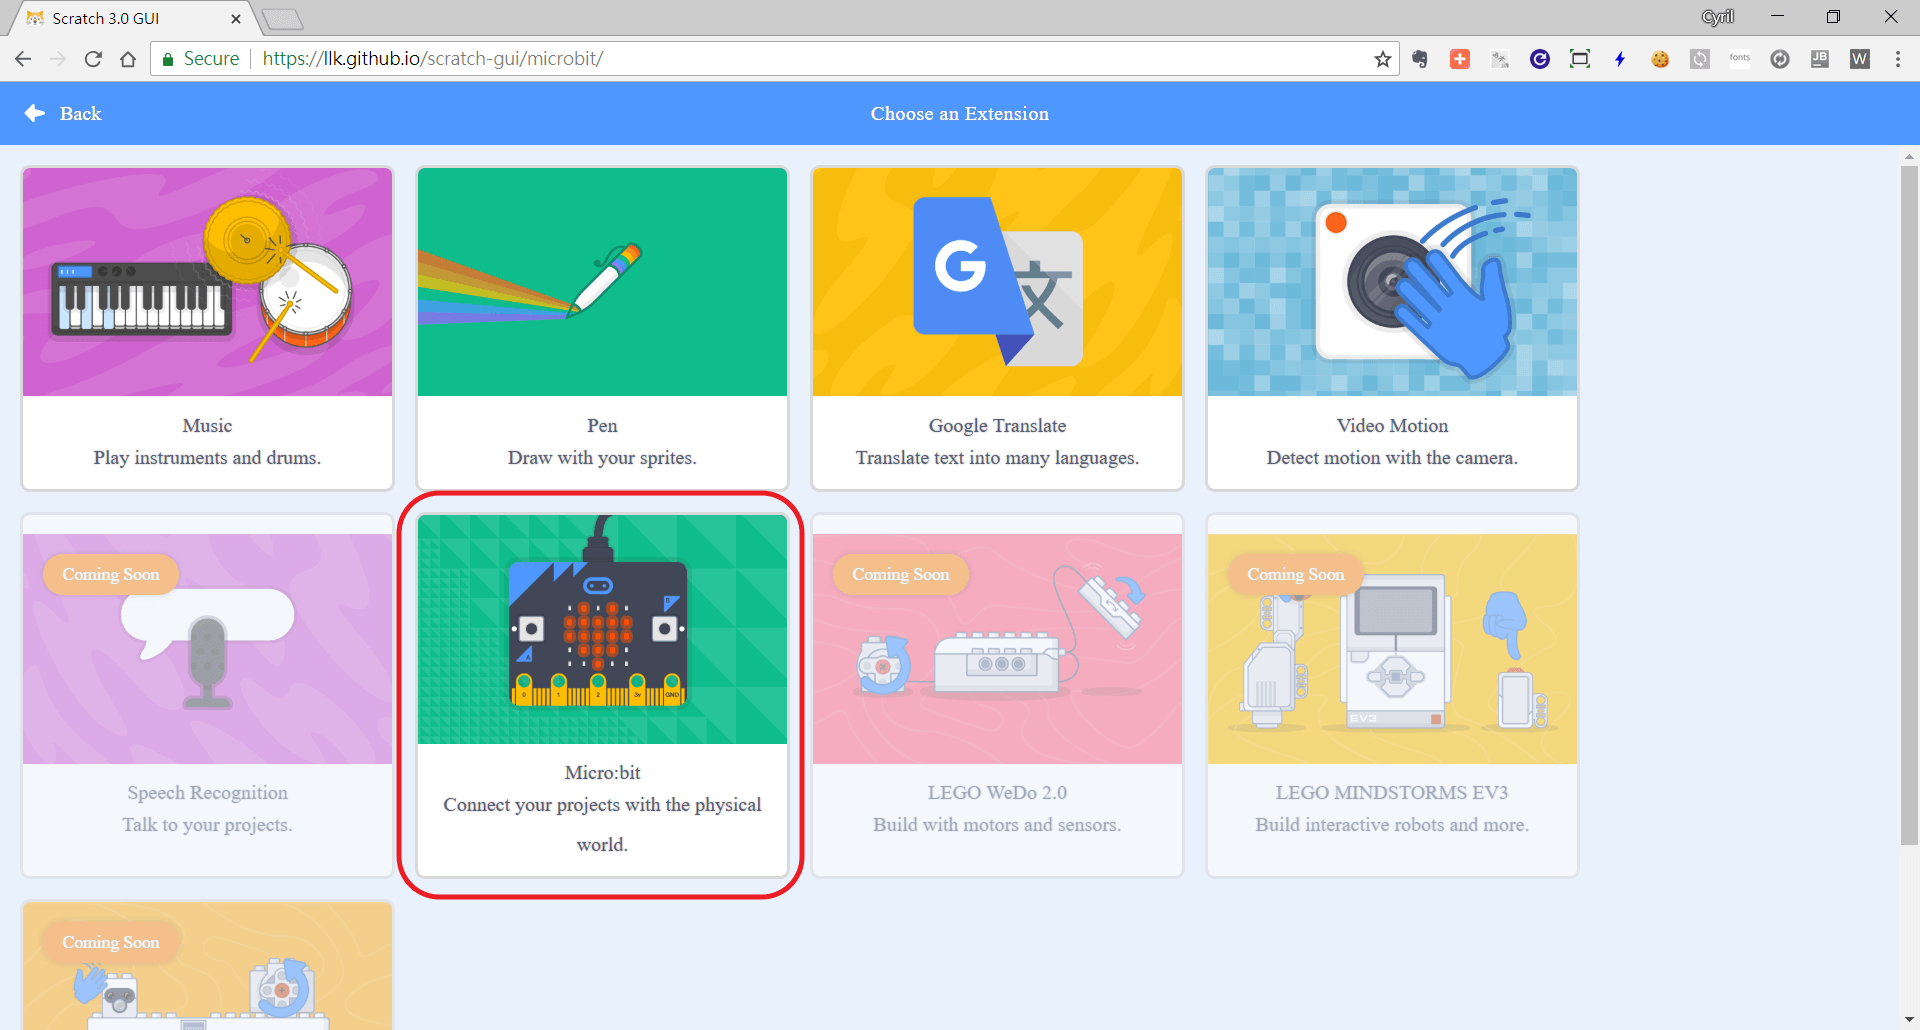Open the Google Translate extension image
Viewport: 1920px width, 1030px height.
(x=997, y=282)
